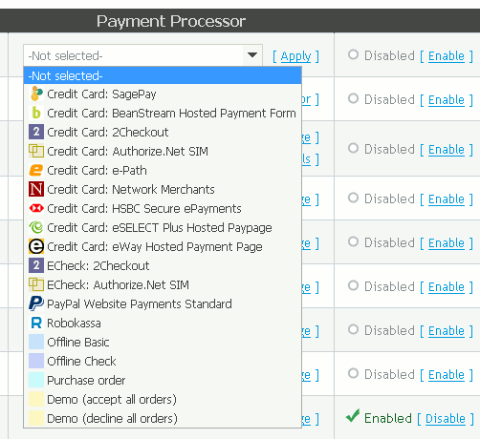Image resolution: width=480 pixels, height=439 pixels.
Task: Choose Demo (decline all orders) option
Action: (x=163, y=418)
